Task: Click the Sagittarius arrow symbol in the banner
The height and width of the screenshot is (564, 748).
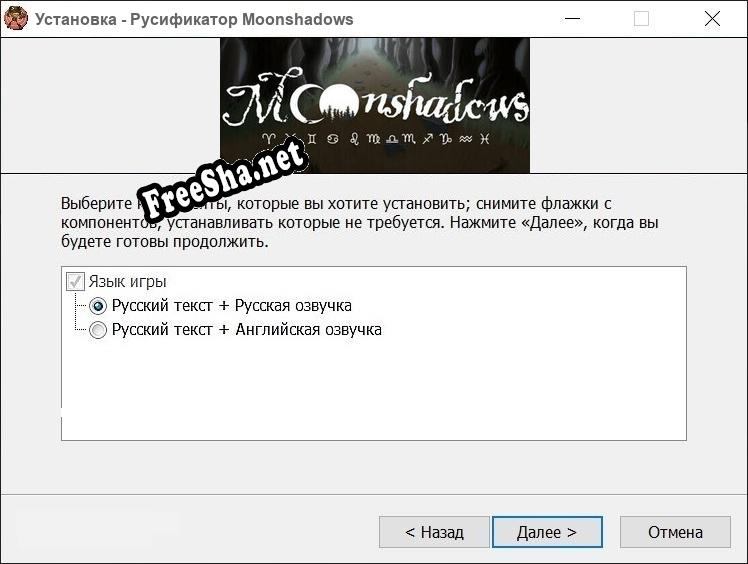Action: (428, 139)
